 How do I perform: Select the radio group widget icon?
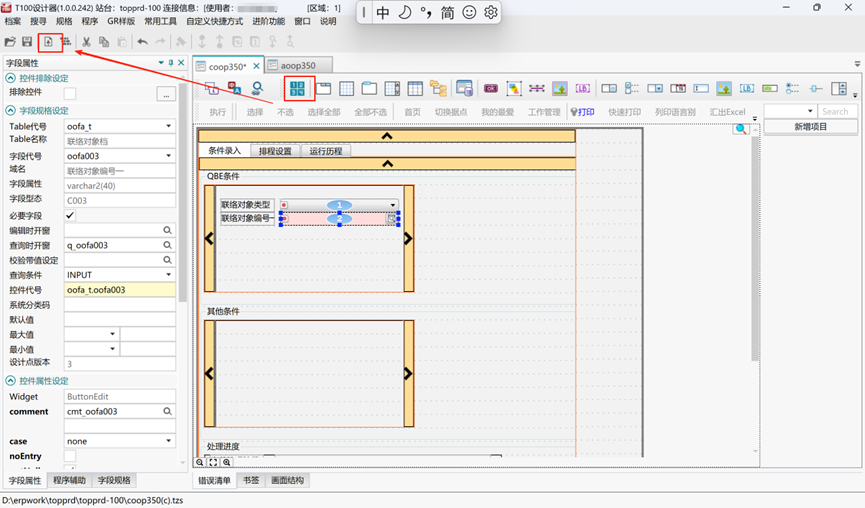793,88
